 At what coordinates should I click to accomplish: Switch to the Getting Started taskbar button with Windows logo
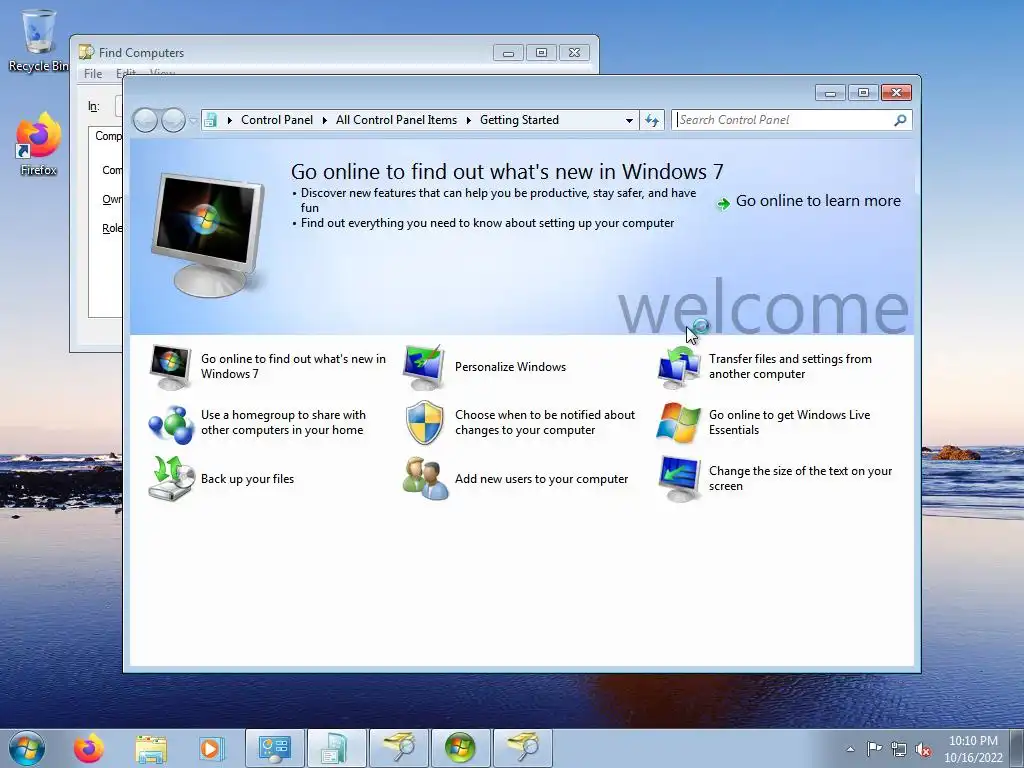tap(460, 748)
